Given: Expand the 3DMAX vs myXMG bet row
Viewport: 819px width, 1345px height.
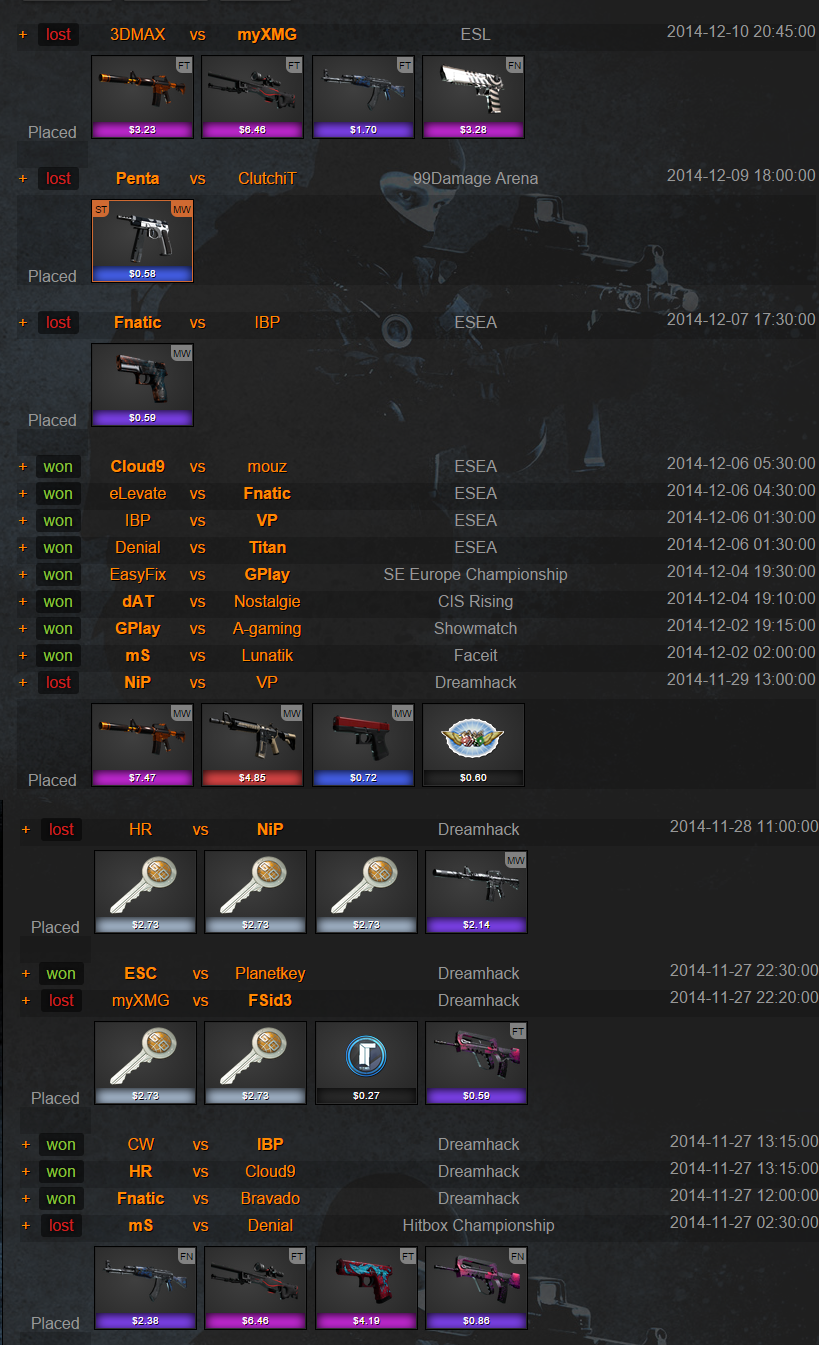Looking at the screenshot, I should (22, 35).
